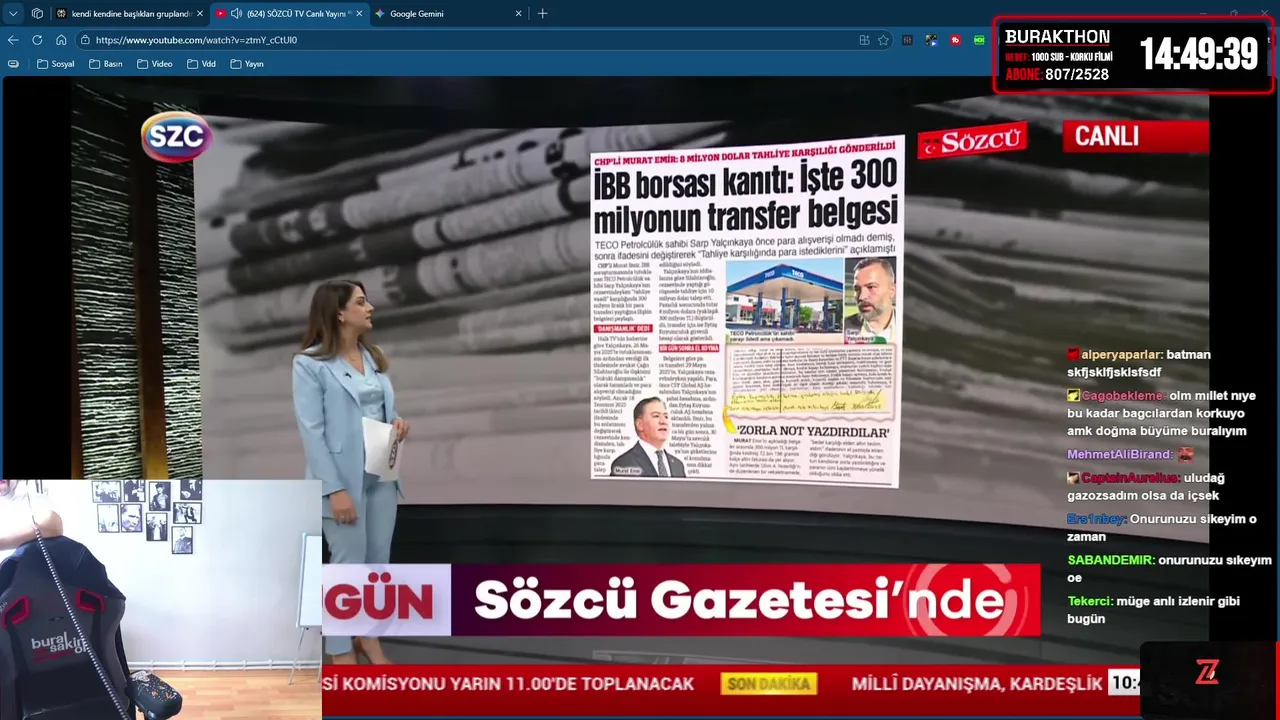Click chat username SABANDEMIR
1280x720 pixels.
[1111, 560]
